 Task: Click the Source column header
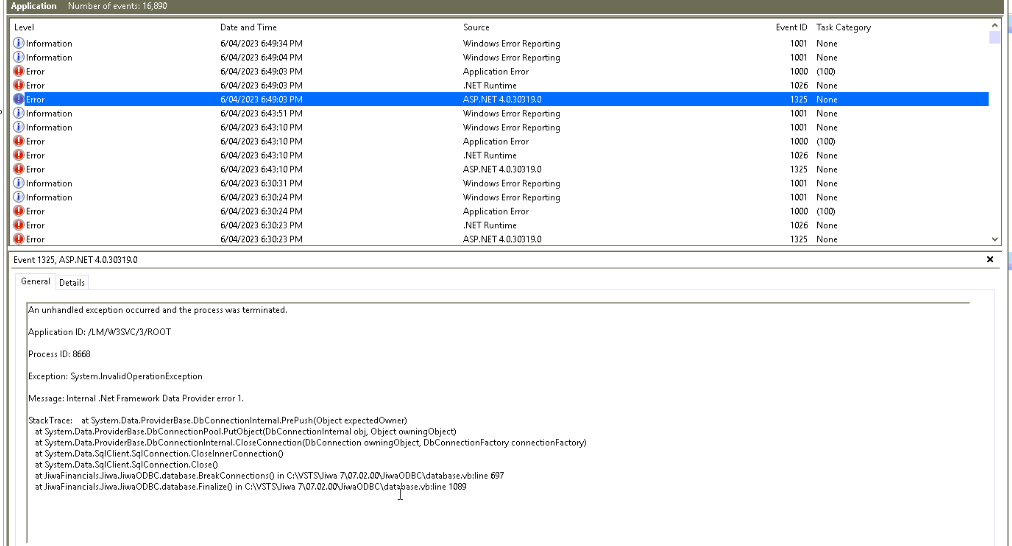pyautogui.click(x=476, y=27)
